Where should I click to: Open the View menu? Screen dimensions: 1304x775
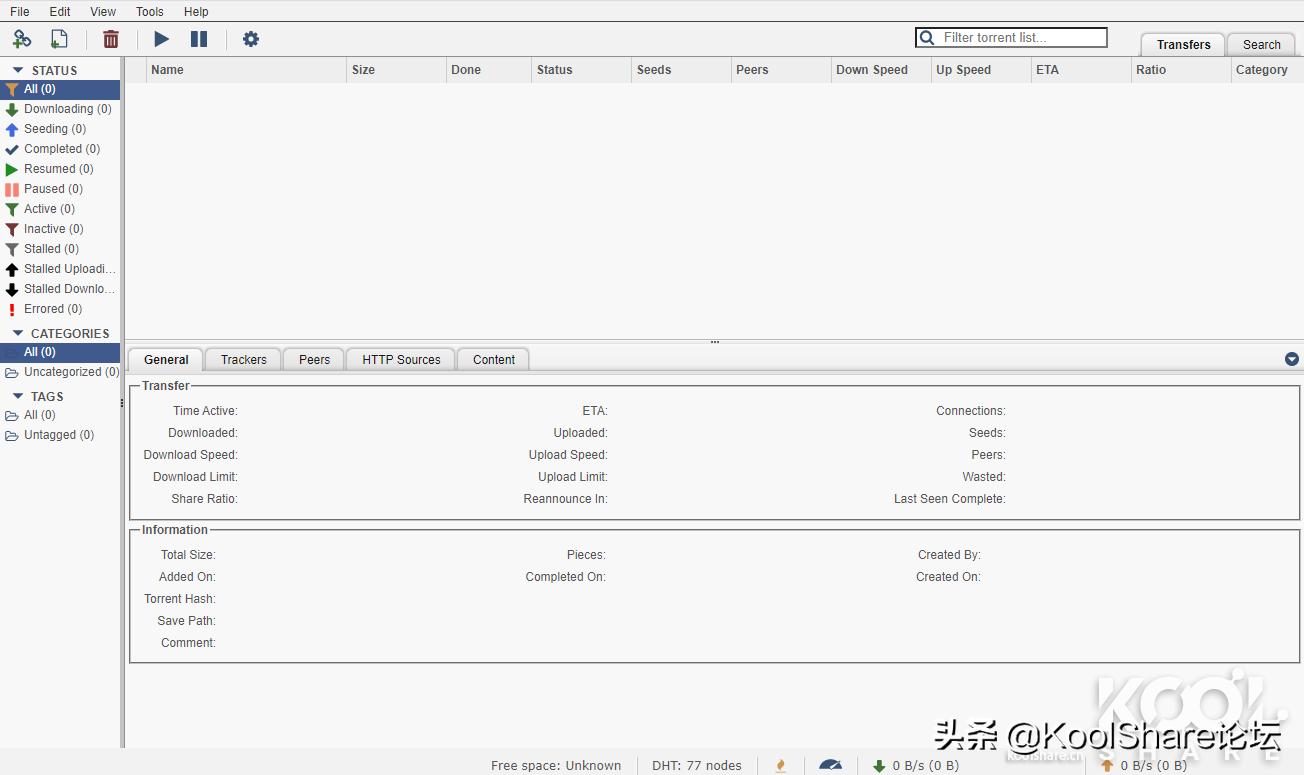pos(103,11)
